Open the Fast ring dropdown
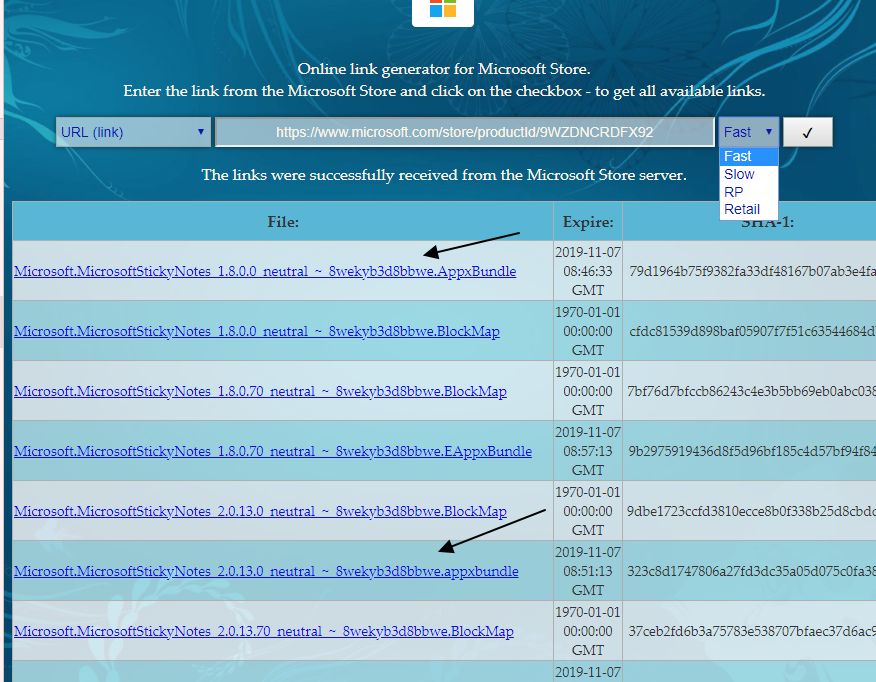 point(748,132)
